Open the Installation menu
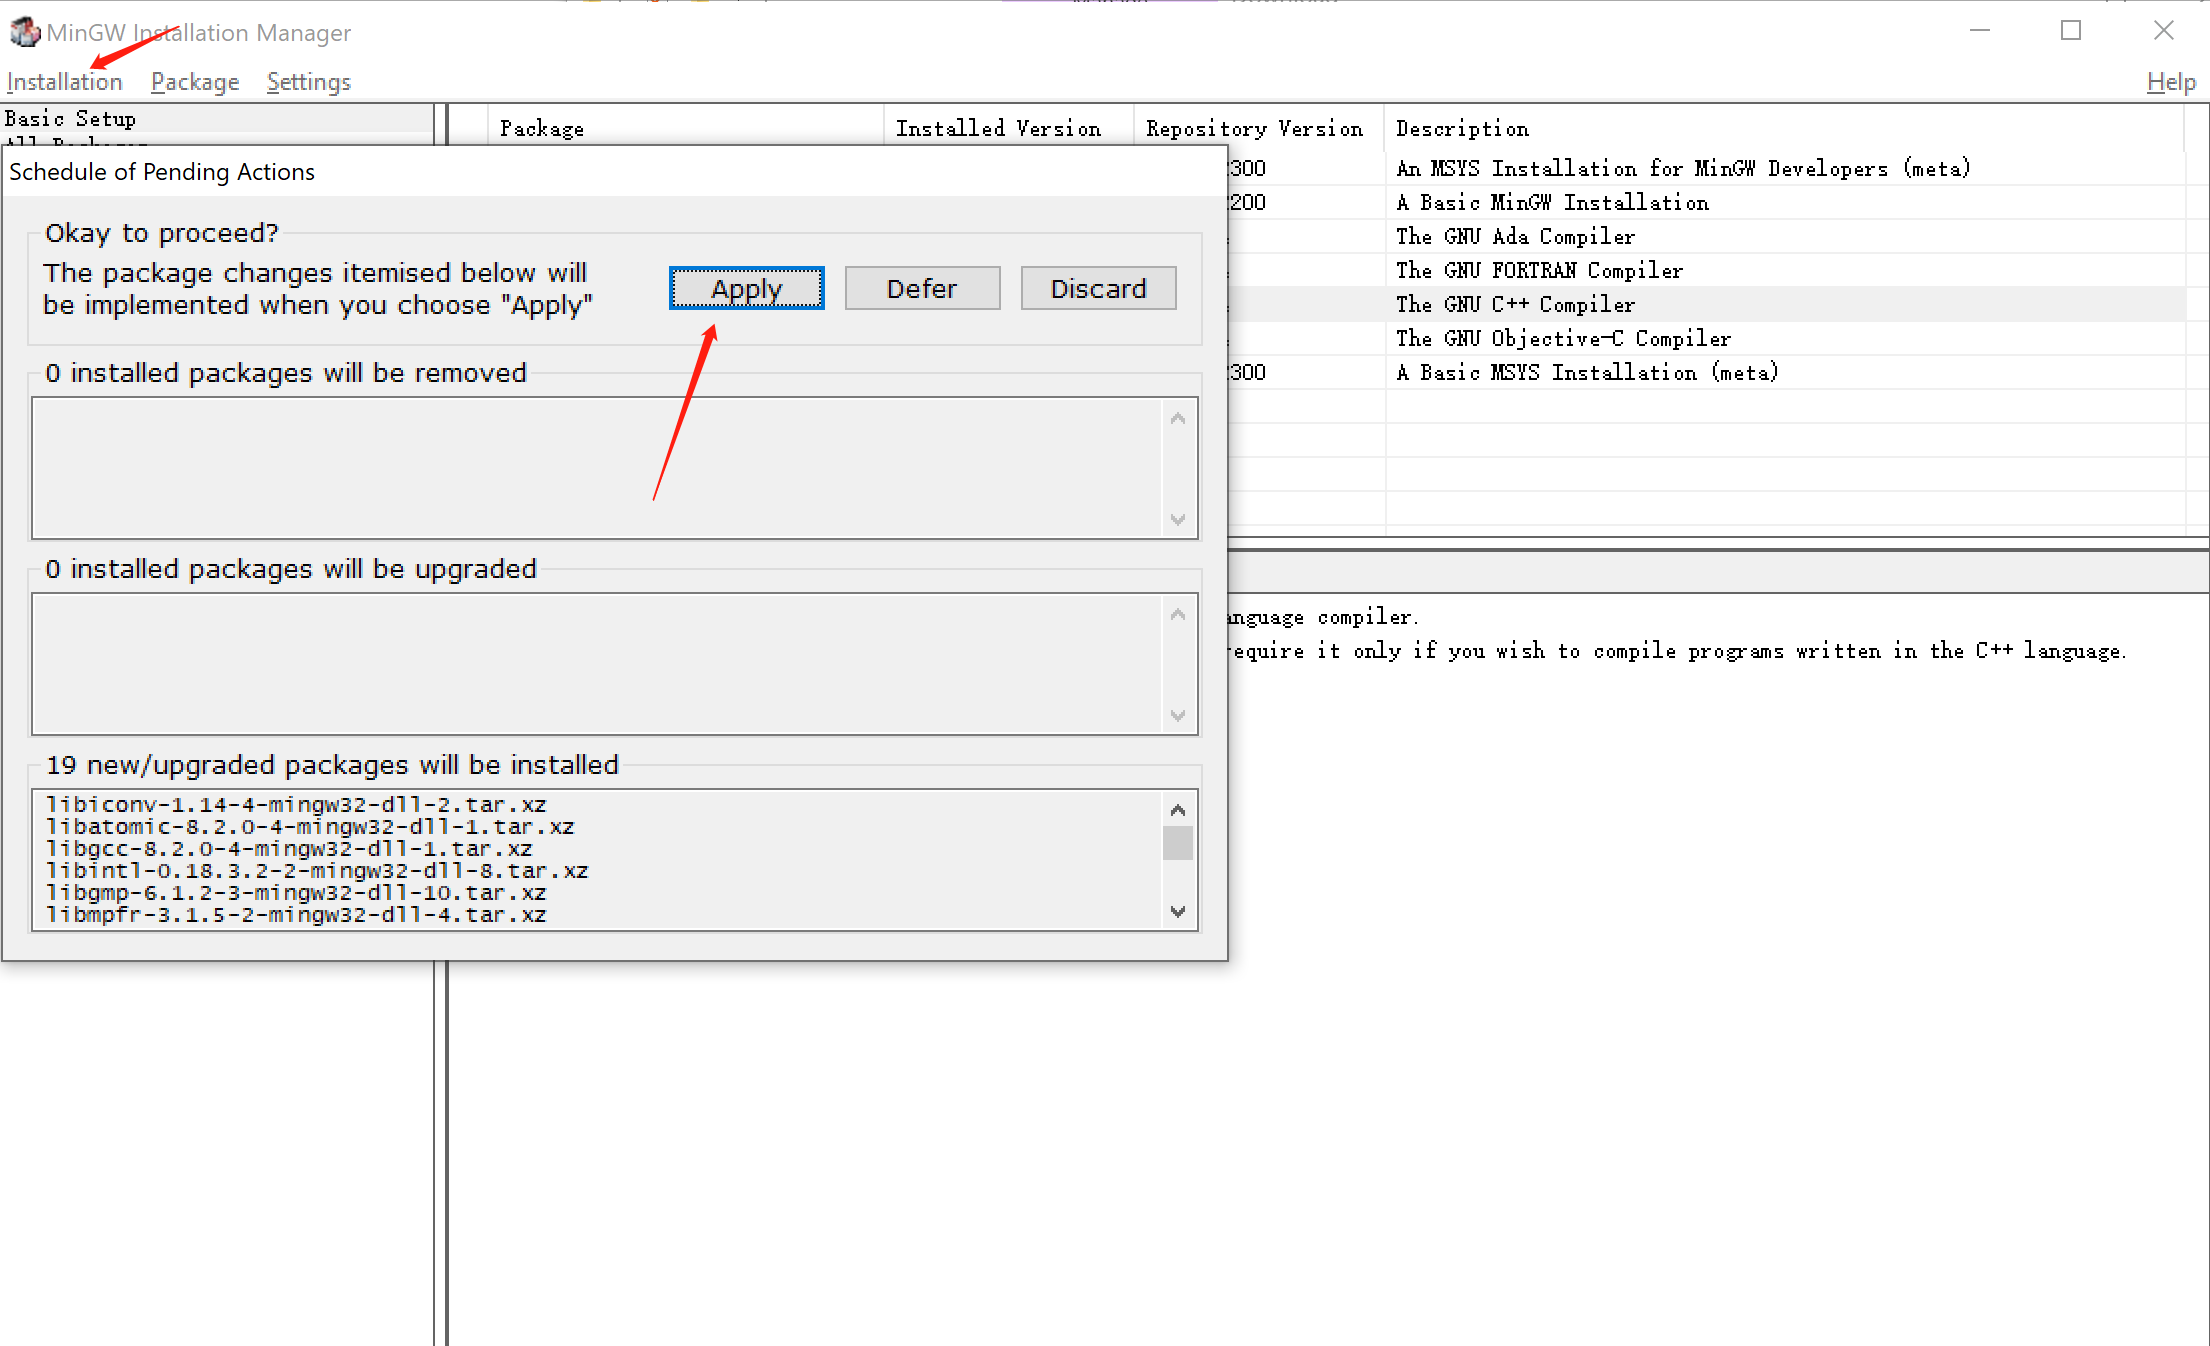Image resolution: width=2210 pixels, height=1346 pixels. [x=64, y=82]
